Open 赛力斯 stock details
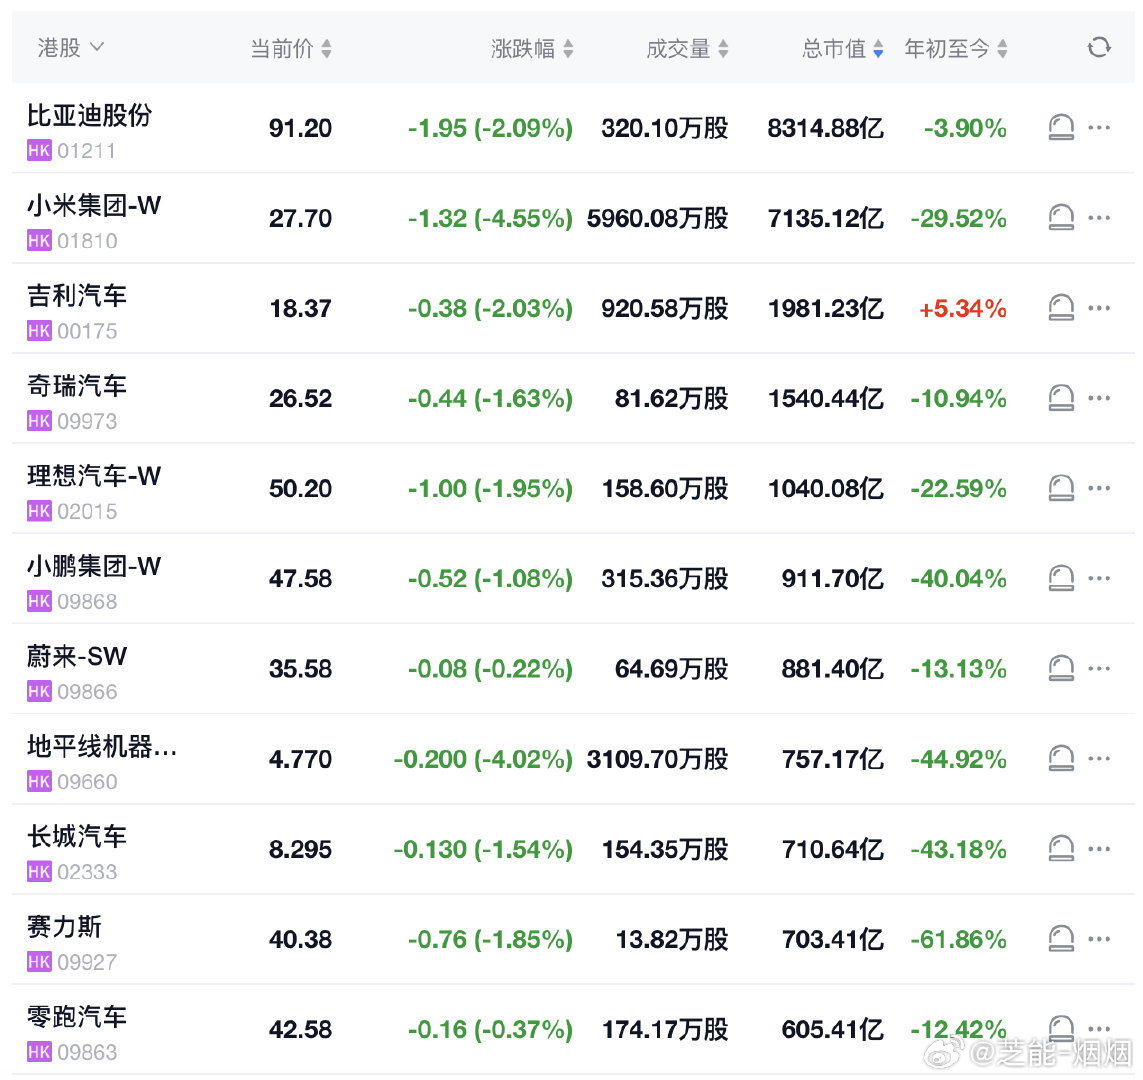The width and height of the screenshot is (1143, 1080). (x=65, y=926)
